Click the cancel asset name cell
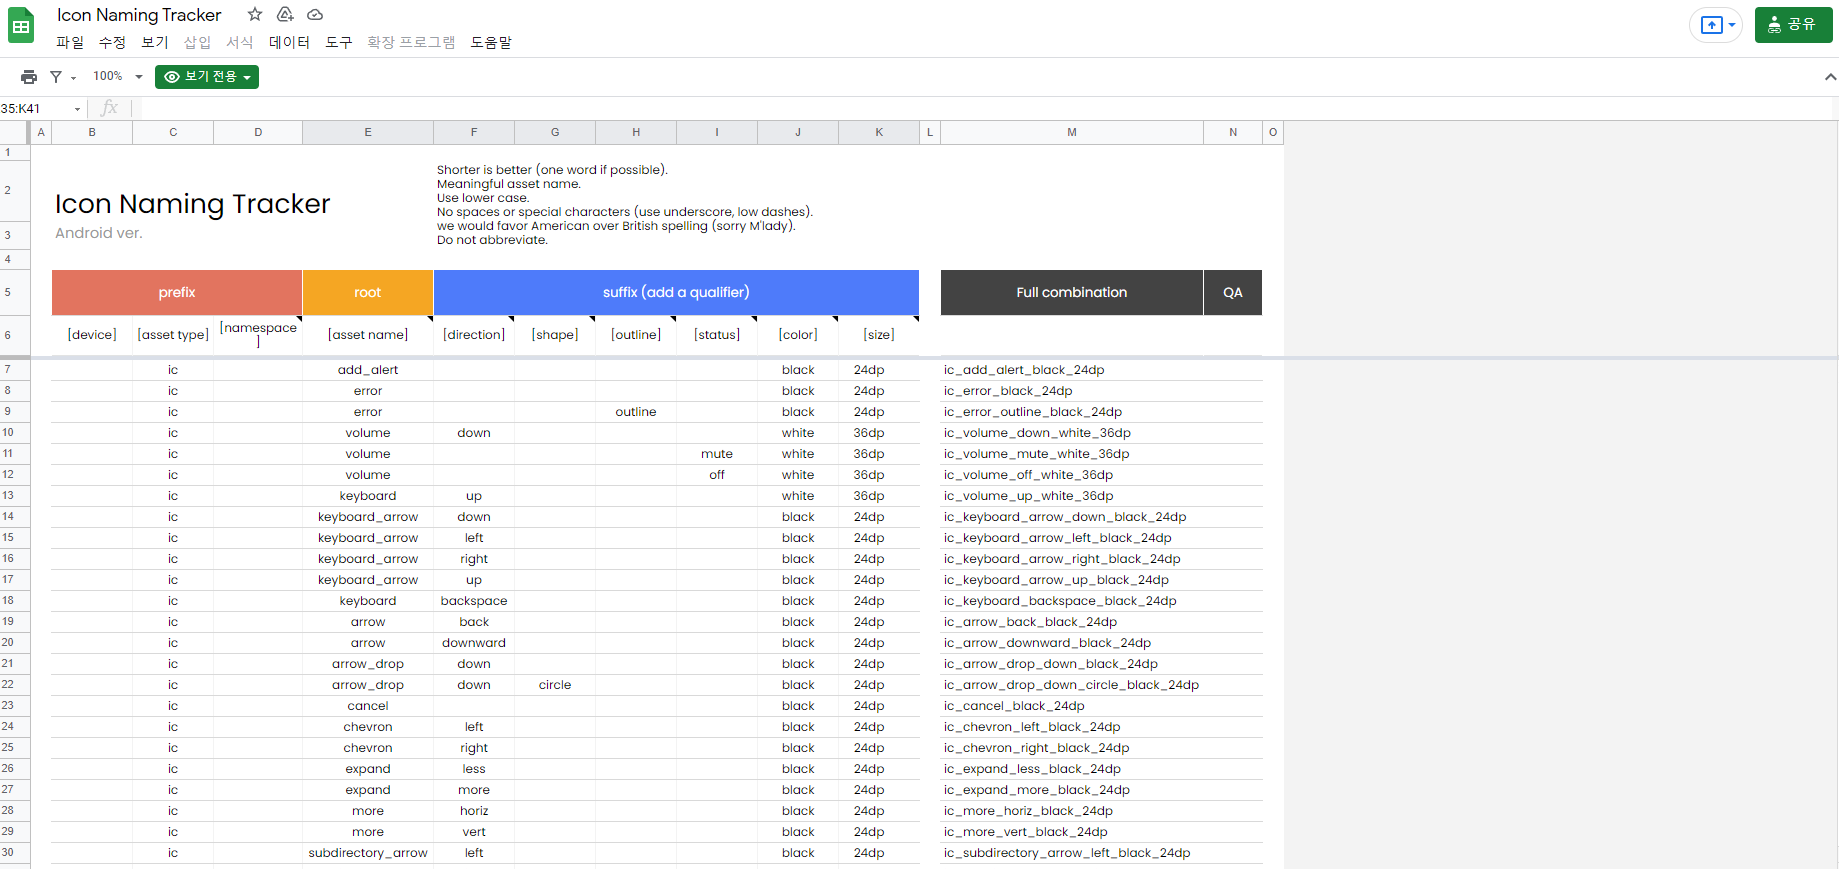 tap(368, 706)
